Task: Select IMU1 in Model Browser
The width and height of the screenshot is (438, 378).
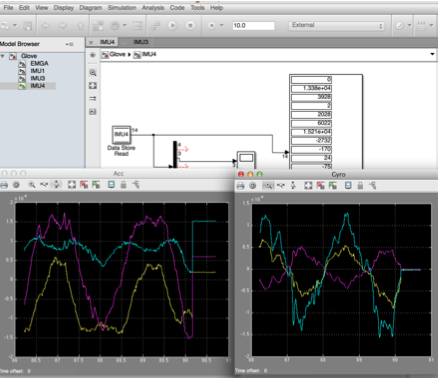Action: [x=37, y=71]
